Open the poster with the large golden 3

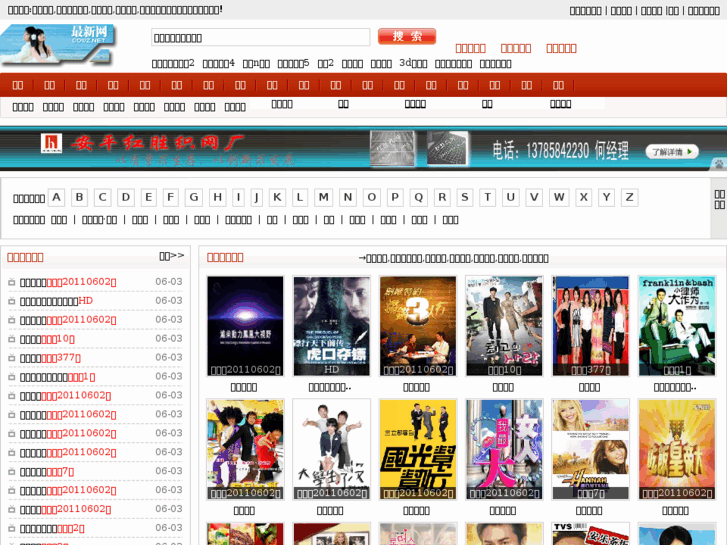(x=418, y=326)
